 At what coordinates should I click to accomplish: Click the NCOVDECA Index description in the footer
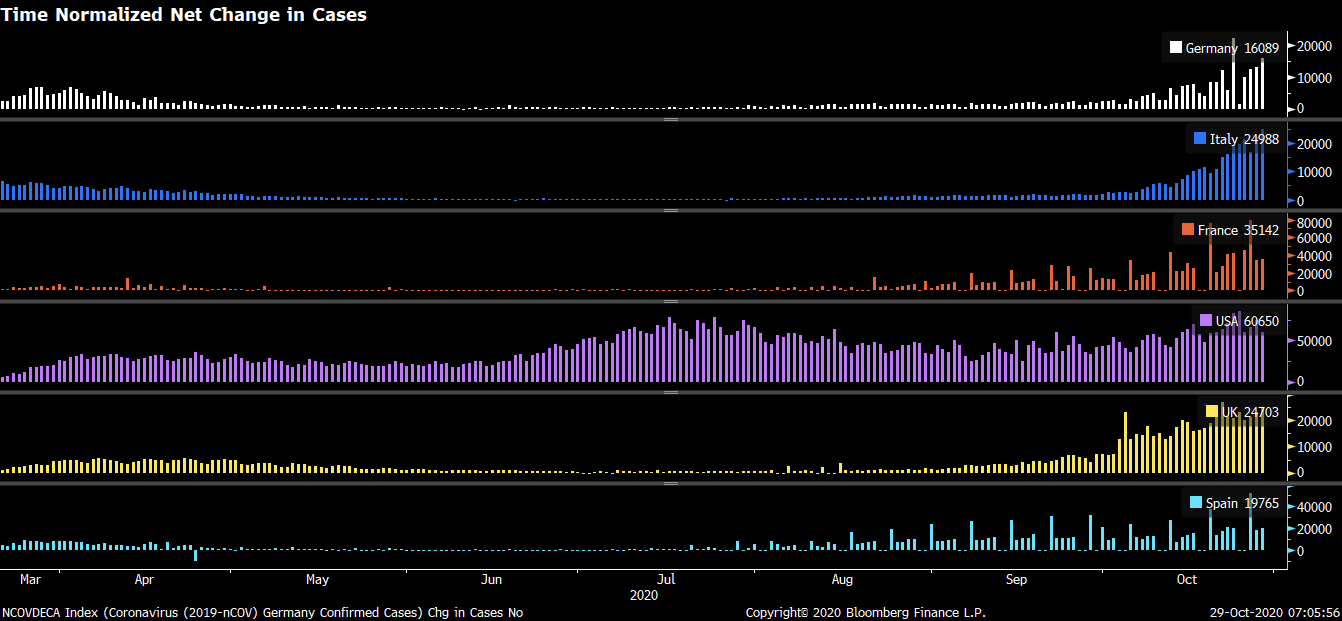coord(262,612)
